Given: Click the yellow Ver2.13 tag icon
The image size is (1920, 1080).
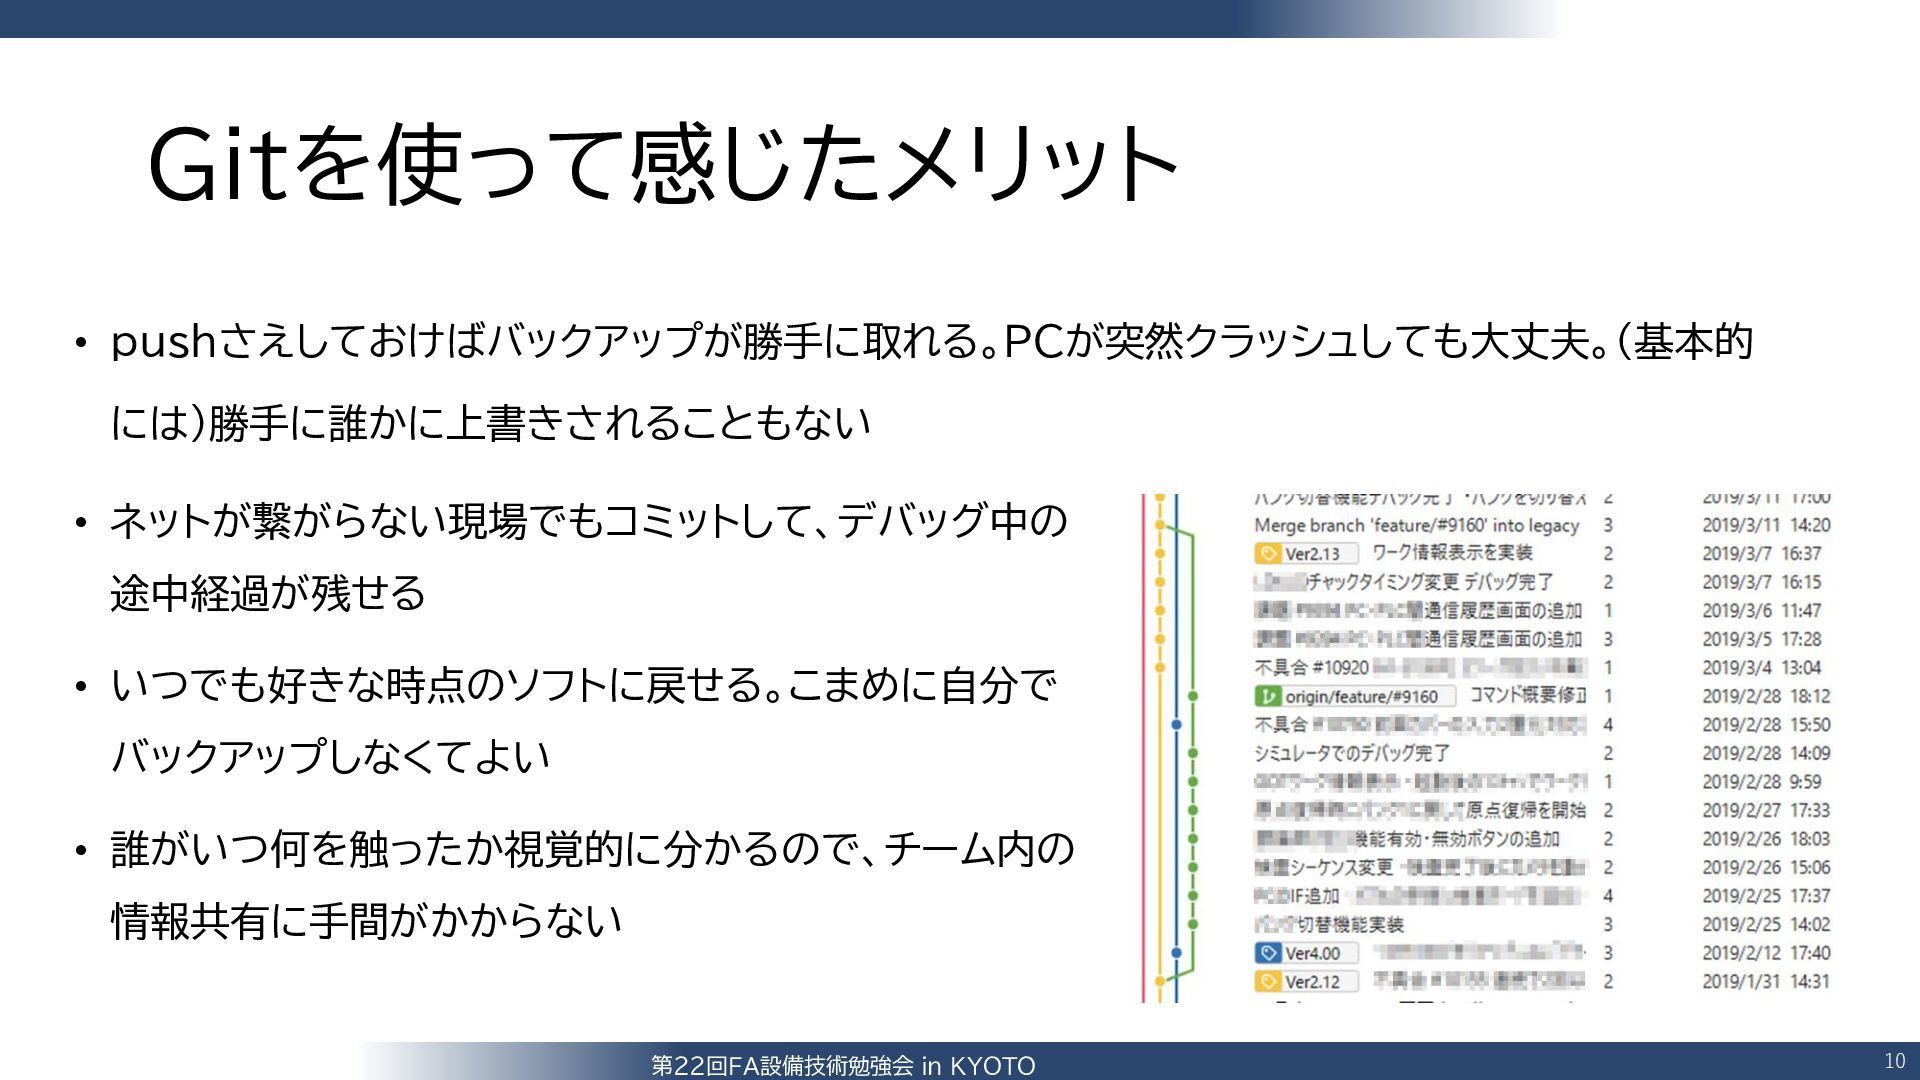Looking at the screenshot, I should tap(1268, 554).
